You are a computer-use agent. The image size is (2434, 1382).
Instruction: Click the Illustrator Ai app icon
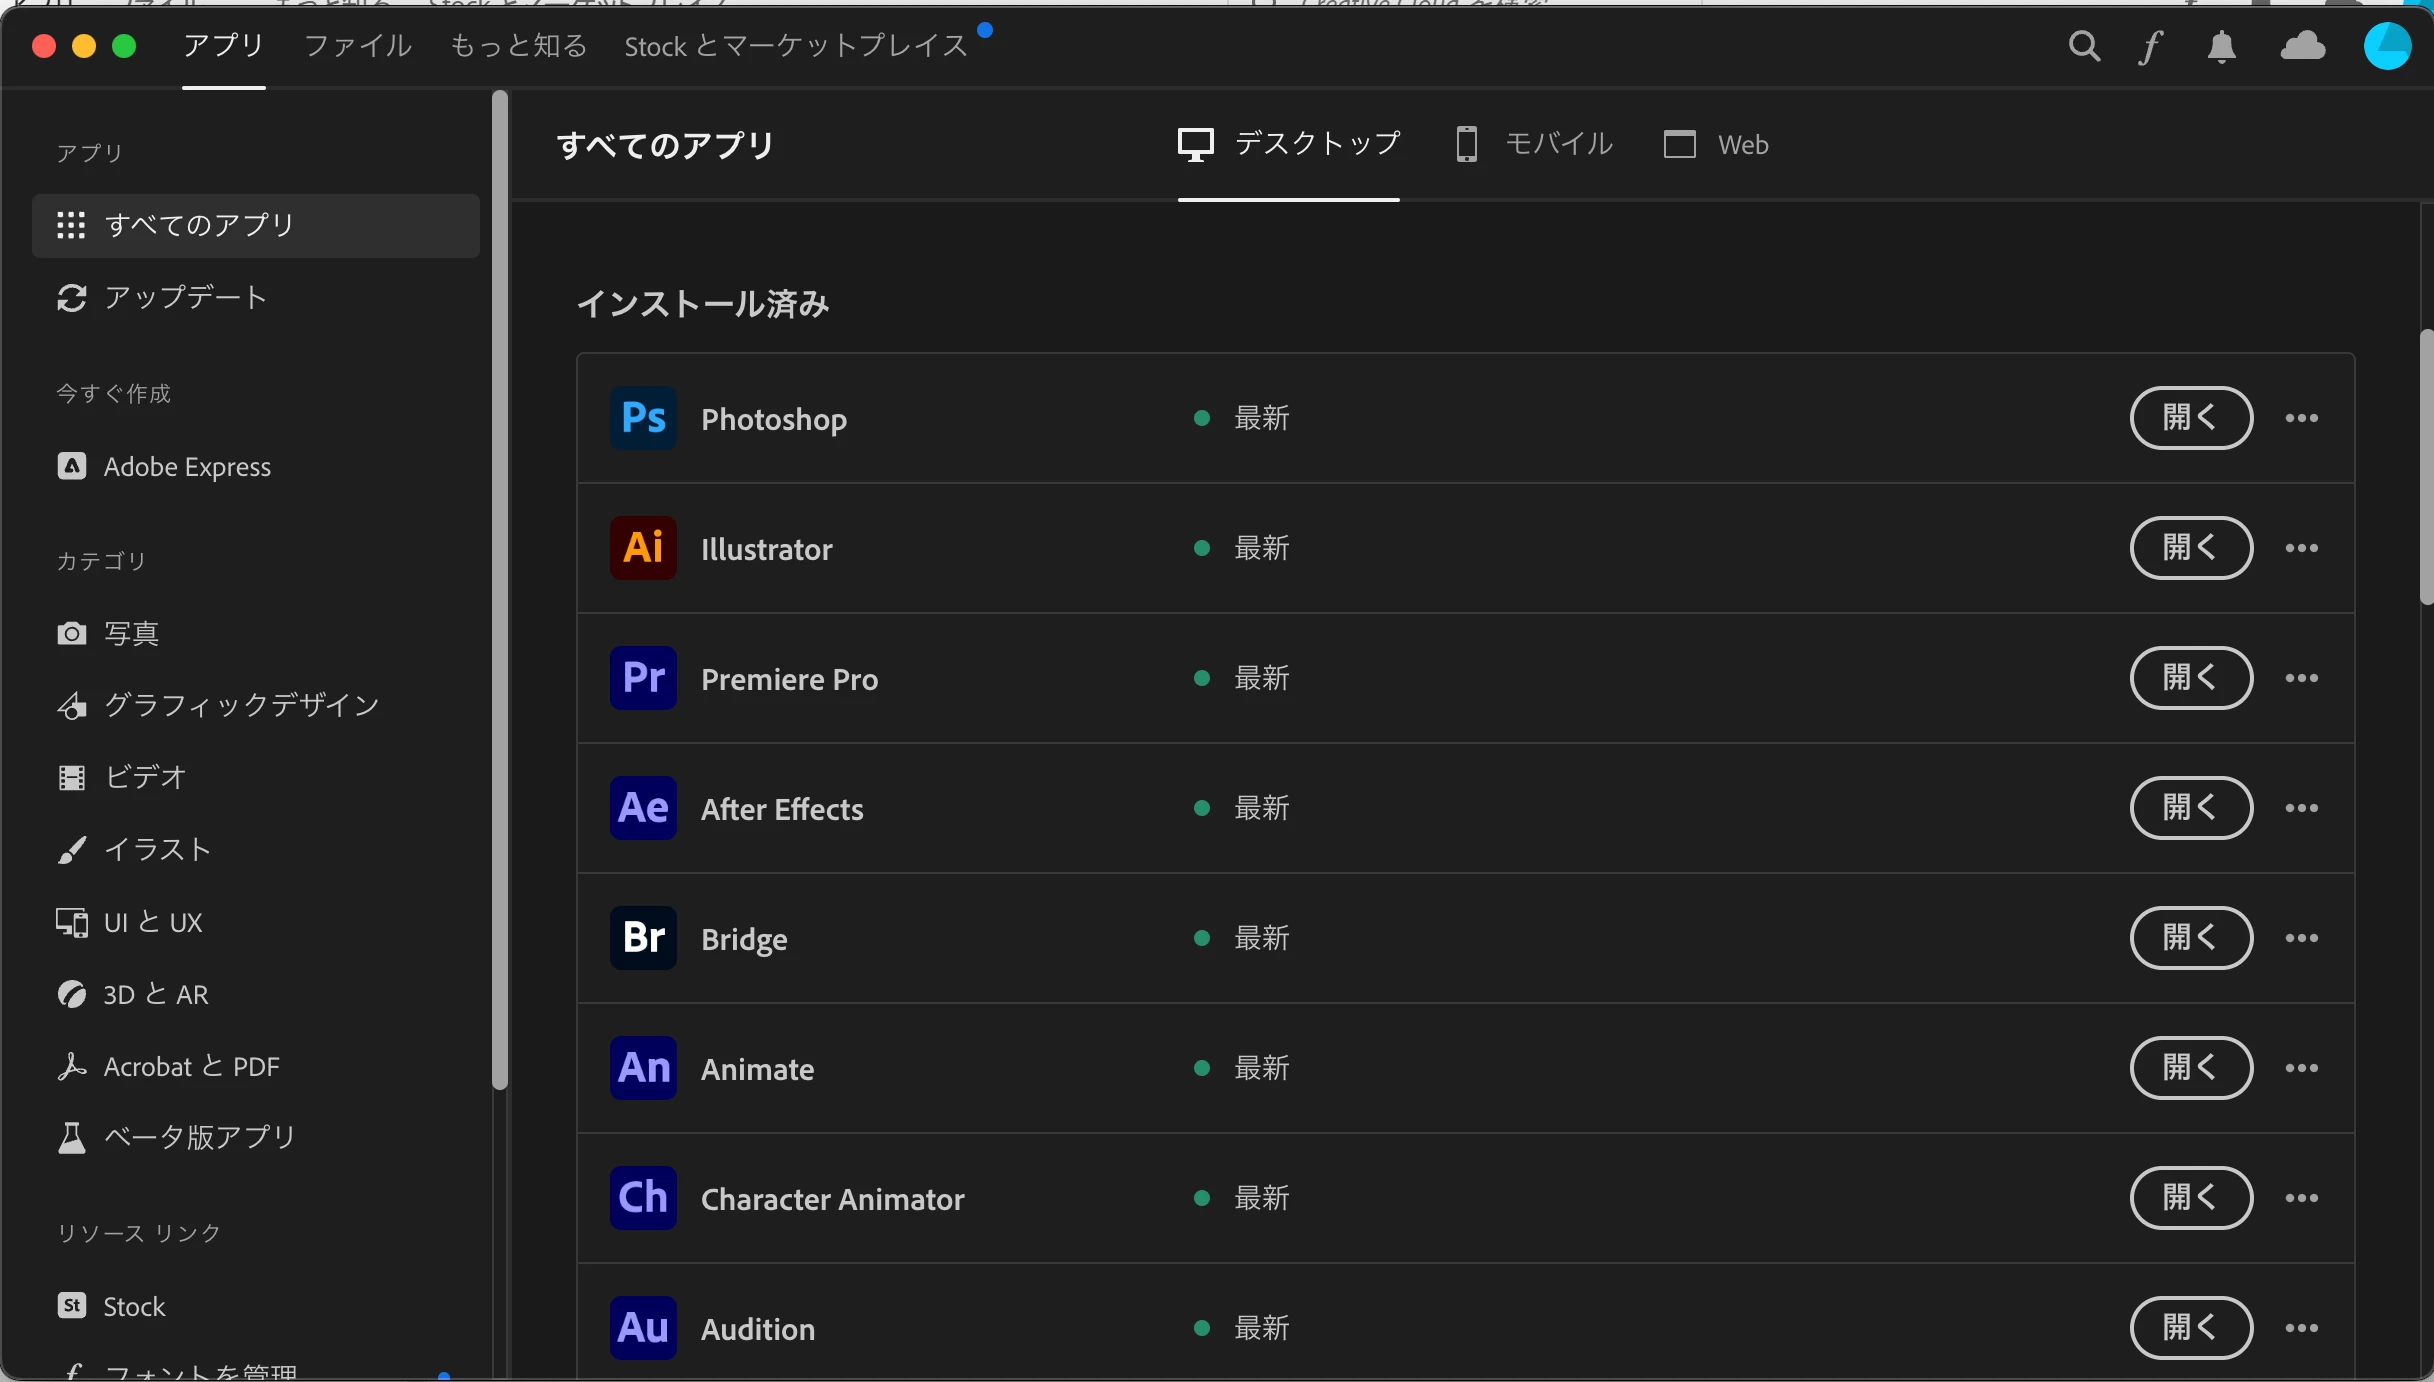point(643,548)
